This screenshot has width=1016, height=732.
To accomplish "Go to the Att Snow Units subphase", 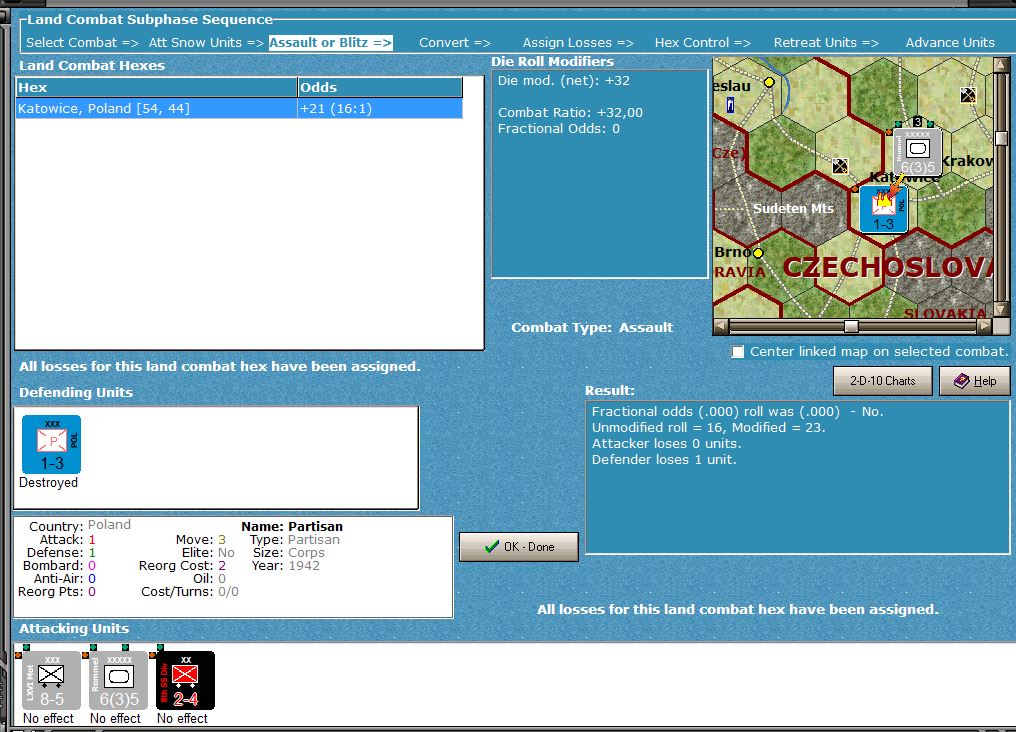I will click(206, 43).
